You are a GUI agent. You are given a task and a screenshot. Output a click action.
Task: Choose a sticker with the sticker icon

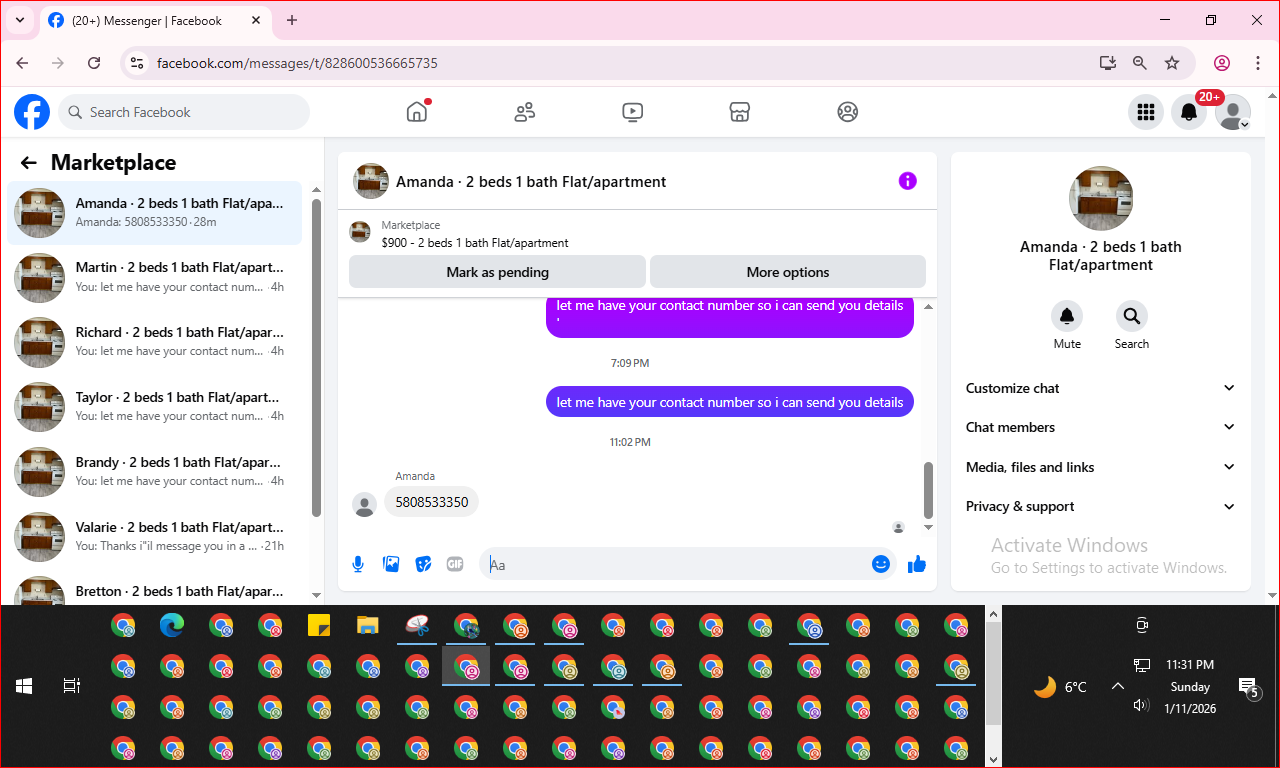[423, 564]
